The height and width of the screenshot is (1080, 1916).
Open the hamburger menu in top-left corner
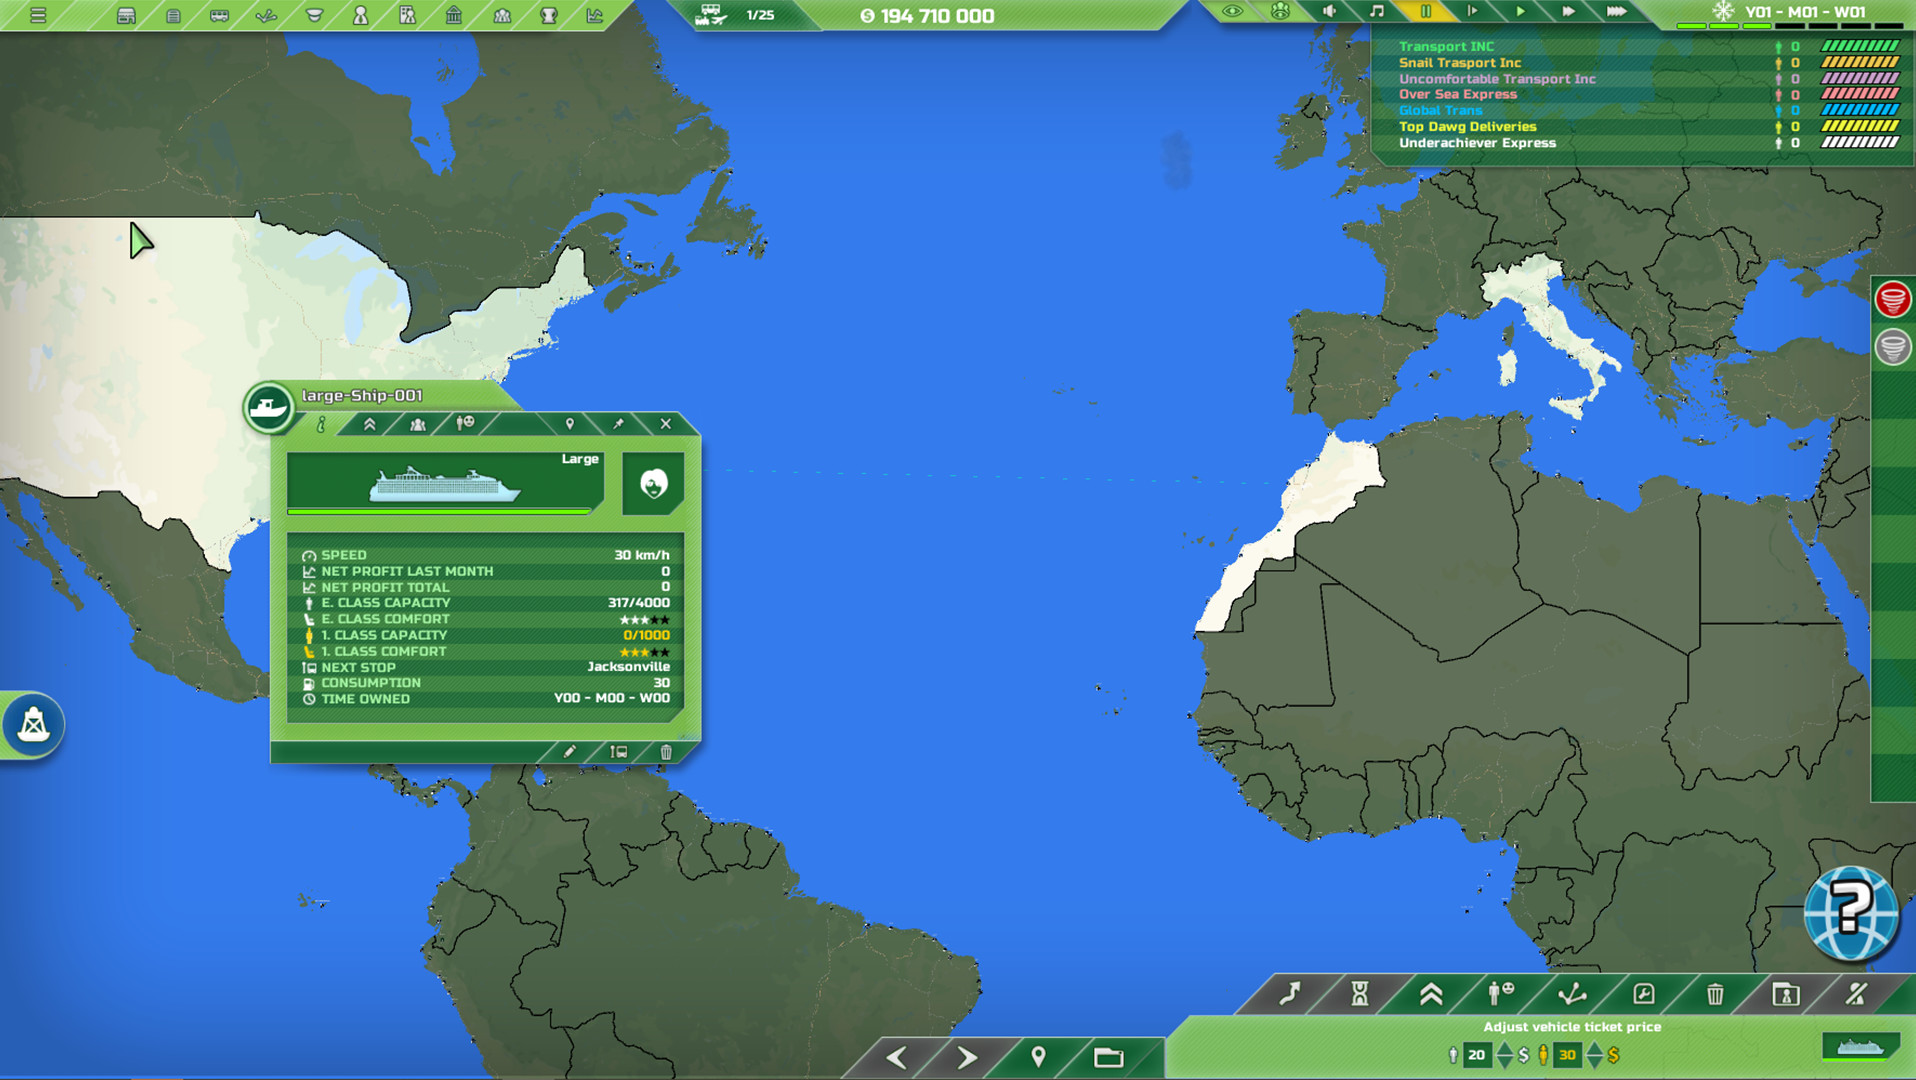coord(38,15)
